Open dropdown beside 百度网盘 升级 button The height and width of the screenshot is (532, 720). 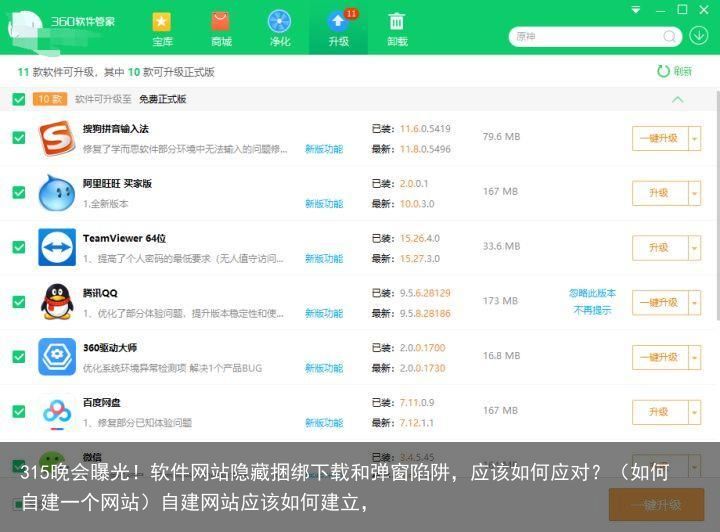(694, 412)
